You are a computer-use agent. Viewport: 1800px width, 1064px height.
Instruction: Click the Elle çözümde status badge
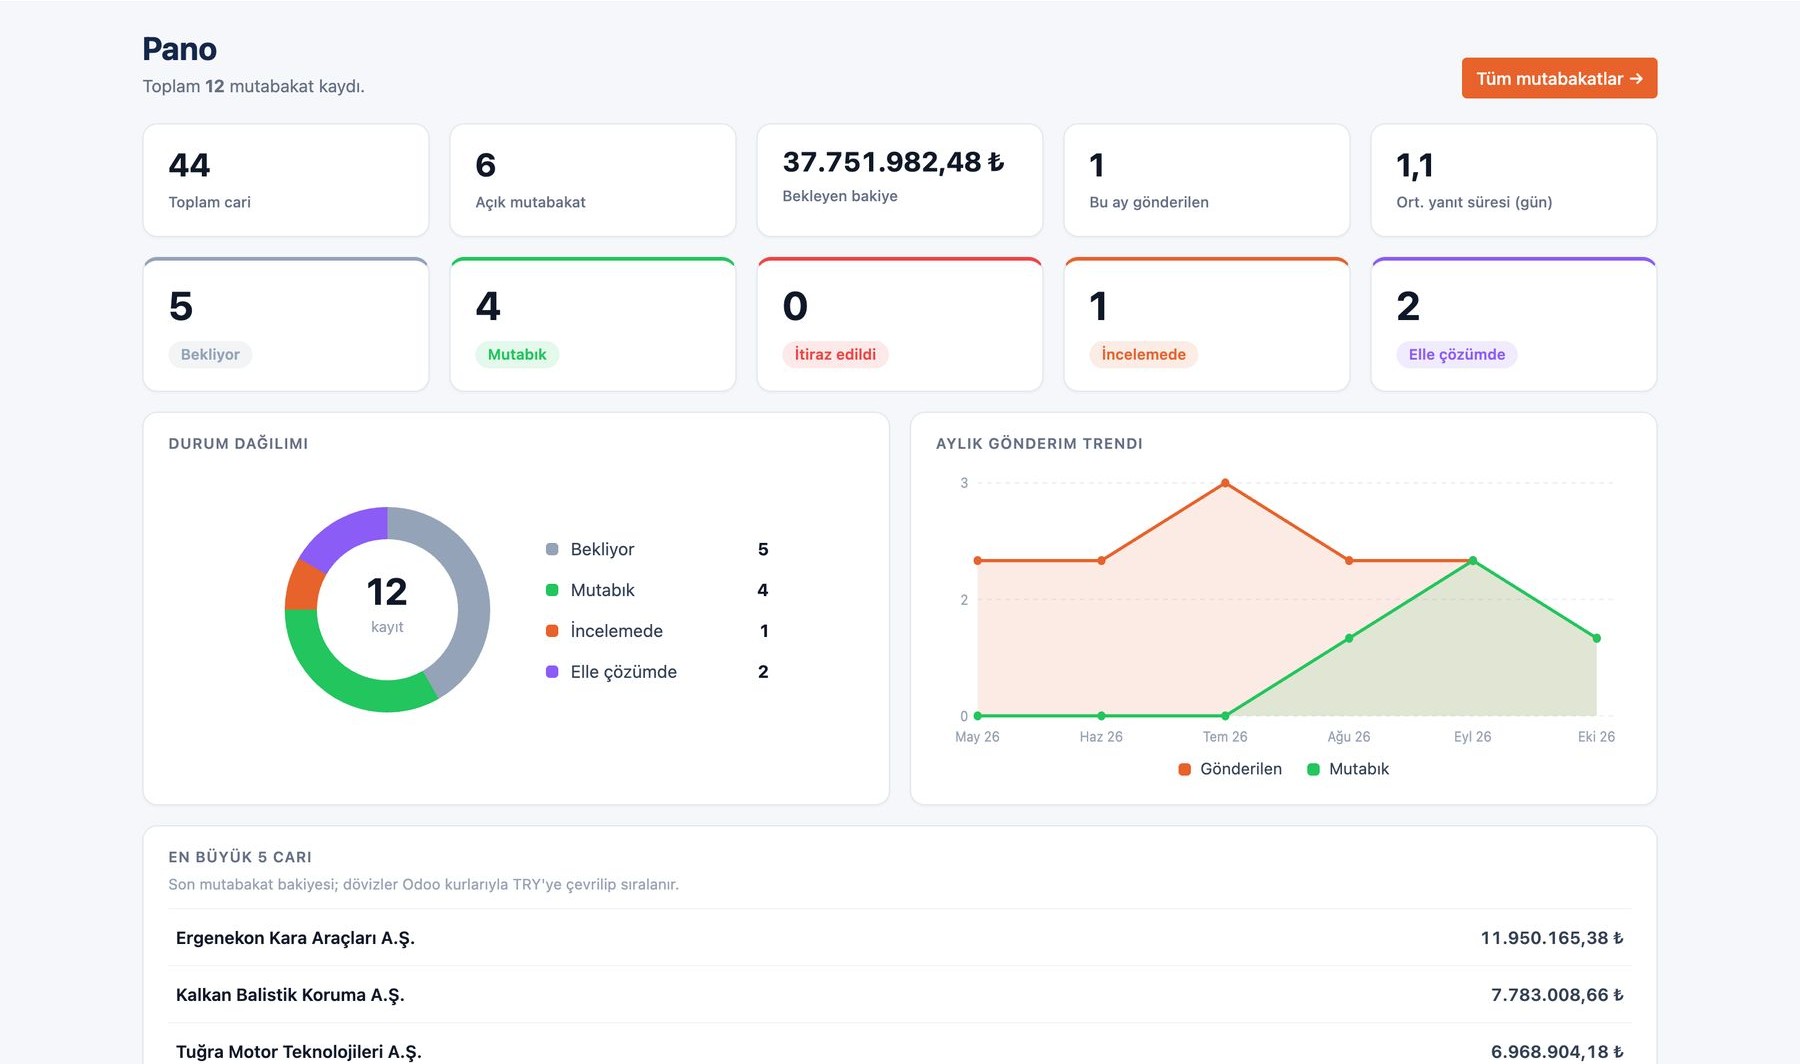tap(1456, 354)
